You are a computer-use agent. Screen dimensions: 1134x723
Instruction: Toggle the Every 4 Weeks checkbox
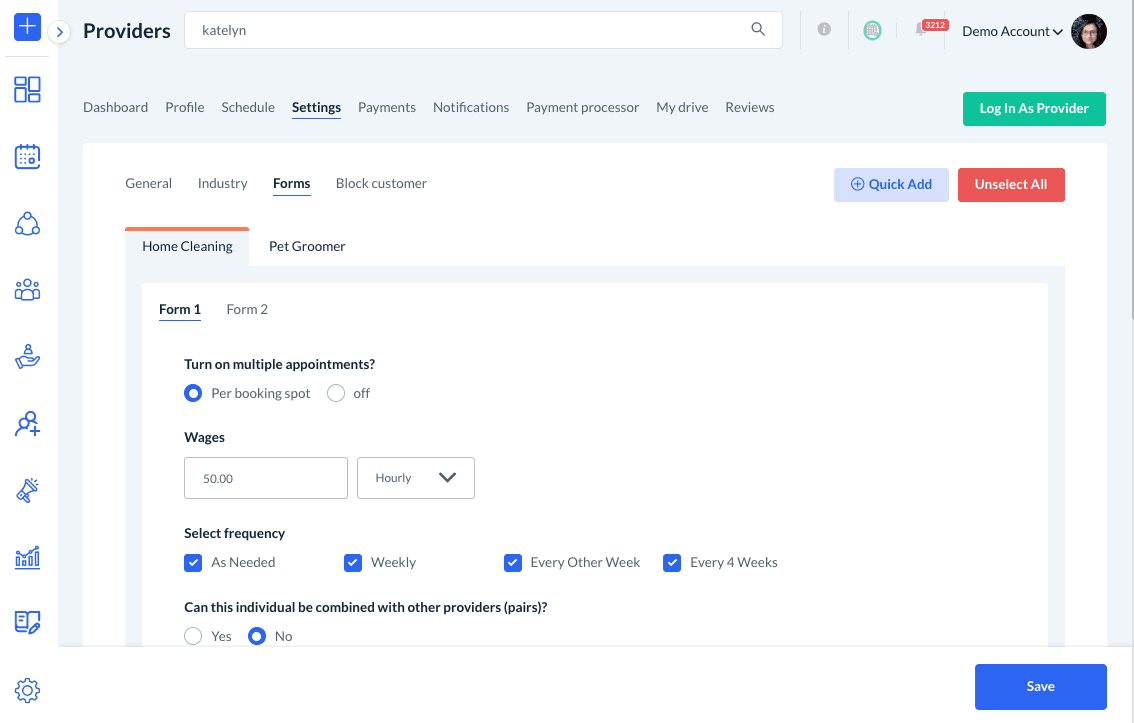(672, 563)
